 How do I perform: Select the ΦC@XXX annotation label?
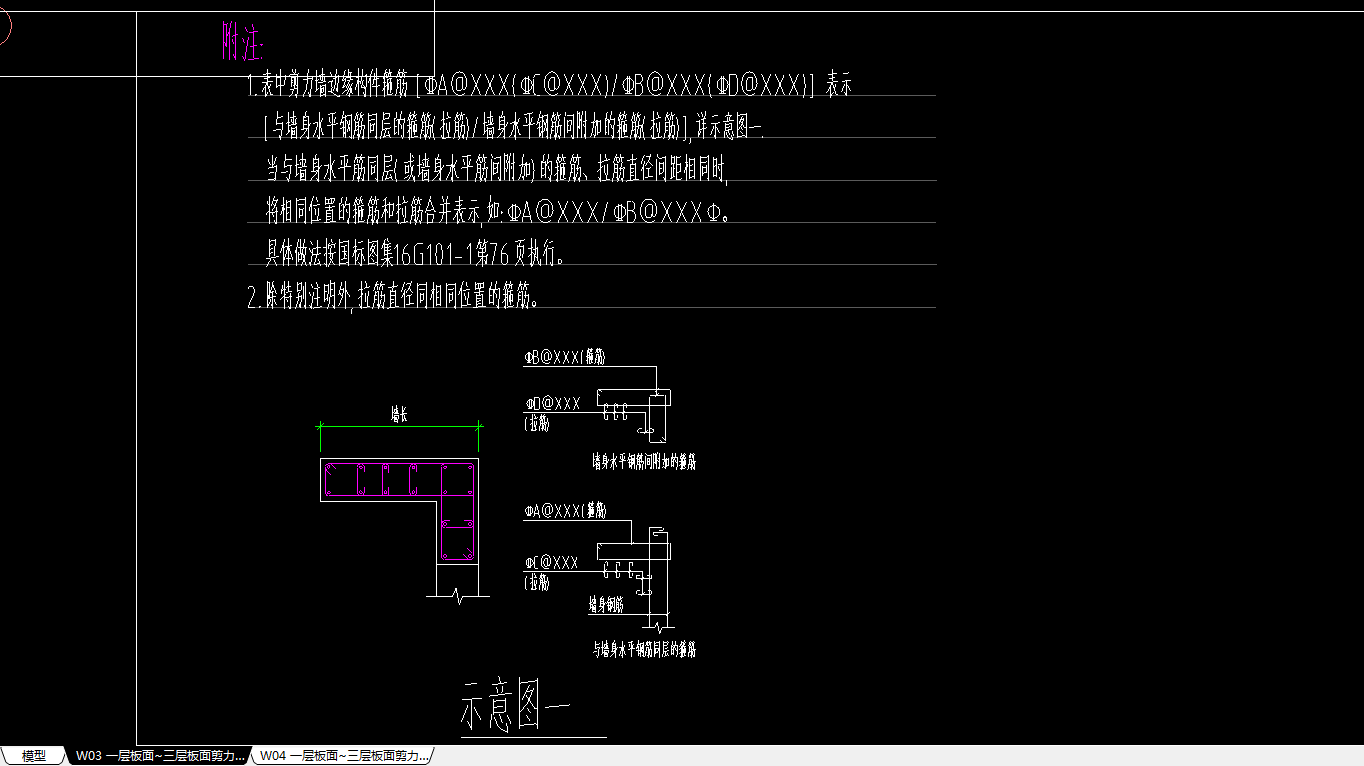552,562
